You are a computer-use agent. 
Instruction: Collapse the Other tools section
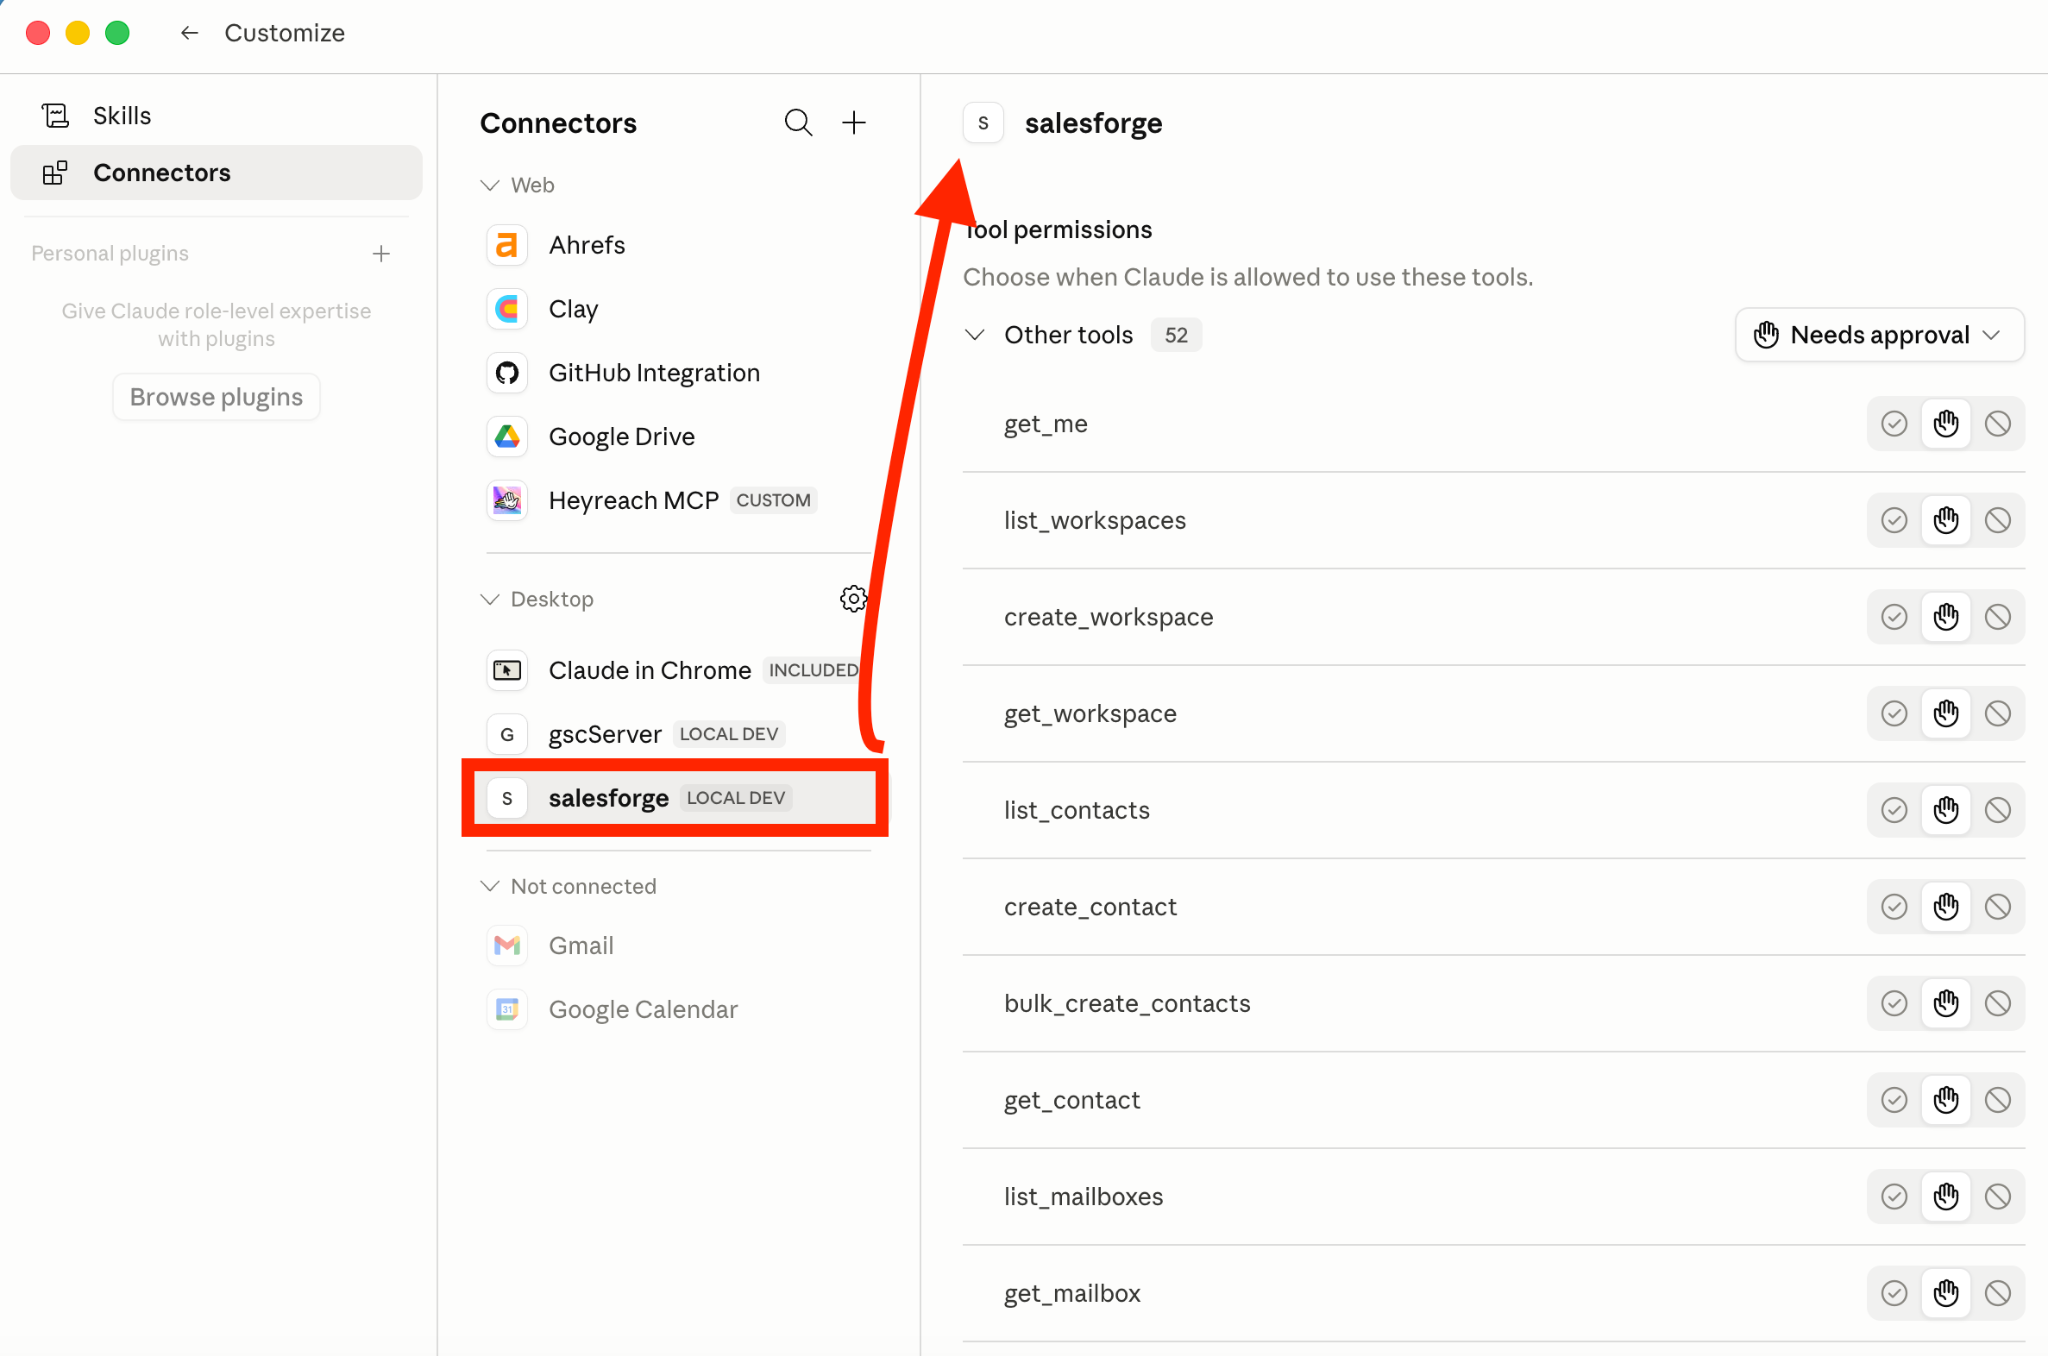[975, 335]
